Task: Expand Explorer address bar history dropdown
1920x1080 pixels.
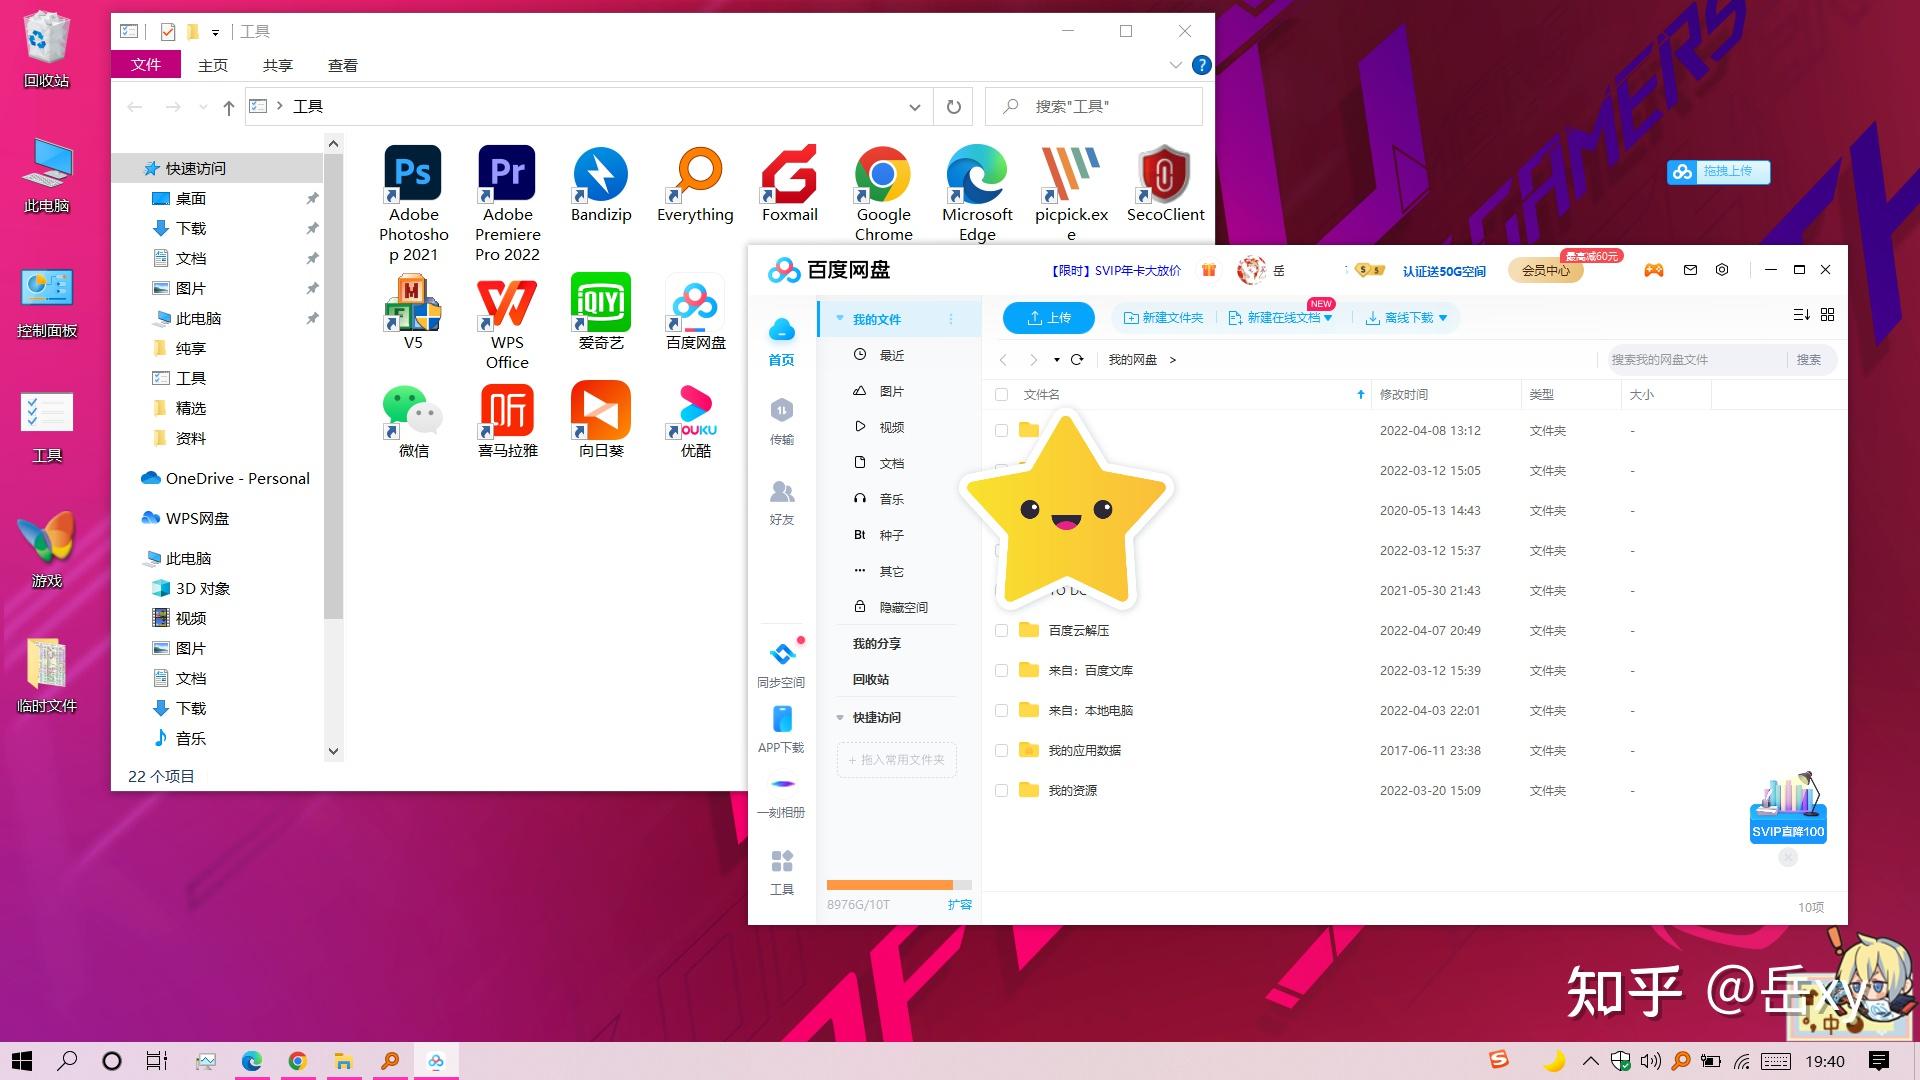Action: 914,107
